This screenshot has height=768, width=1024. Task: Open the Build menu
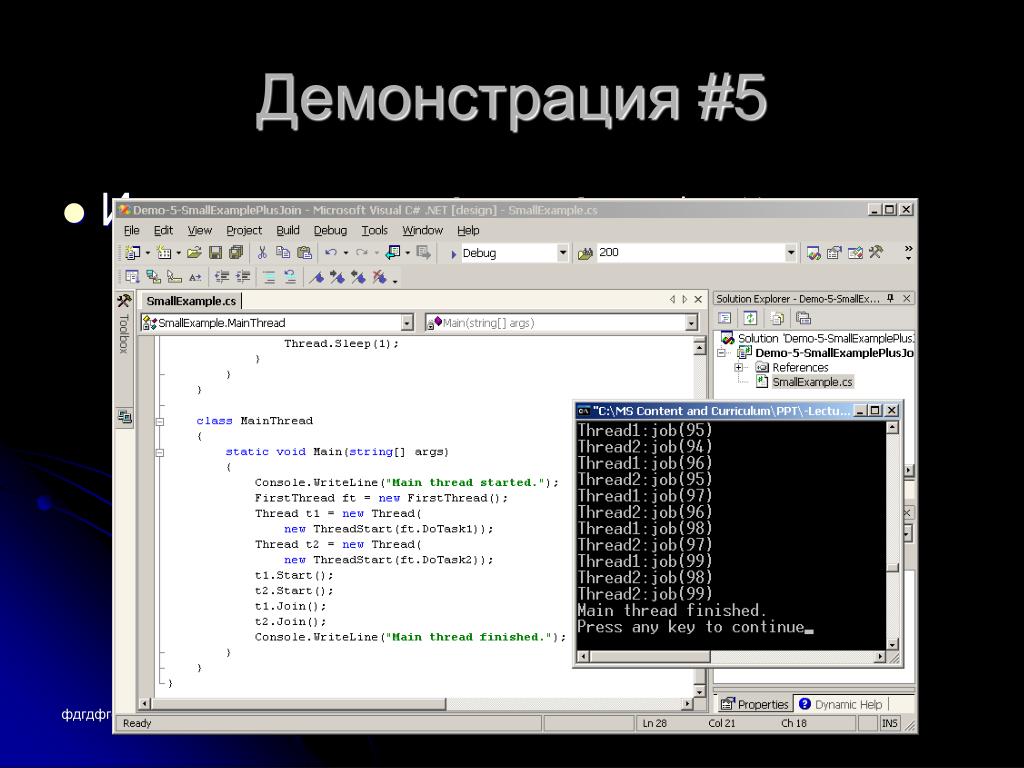coord(288,231)
